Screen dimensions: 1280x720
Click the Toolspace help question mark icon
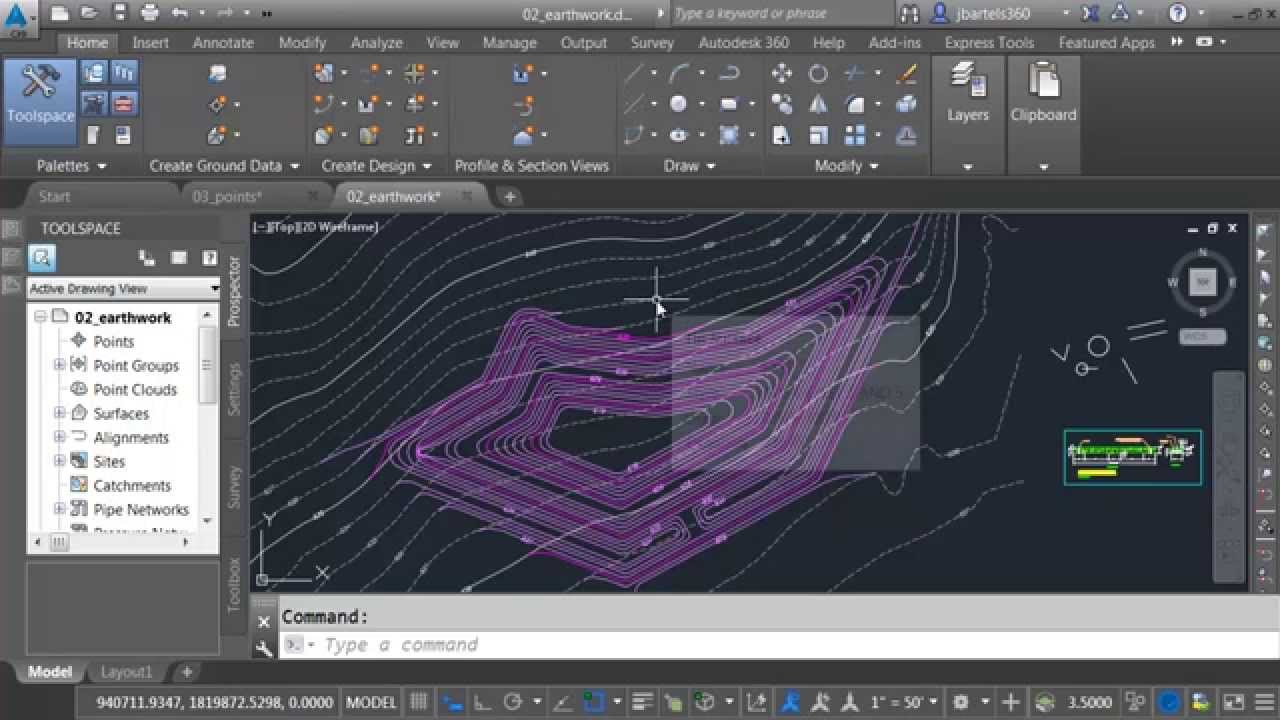(x=210, y=258)
